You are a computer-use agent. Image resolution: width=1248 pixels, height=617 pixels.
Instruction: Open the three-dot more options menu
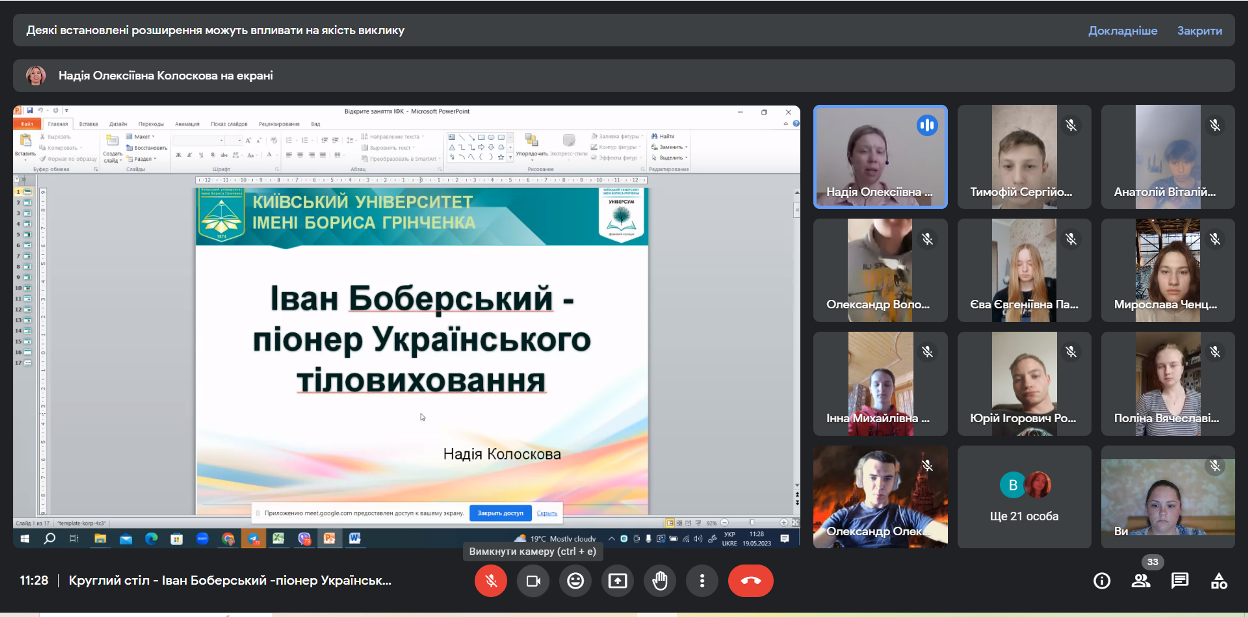pos(703,580)
